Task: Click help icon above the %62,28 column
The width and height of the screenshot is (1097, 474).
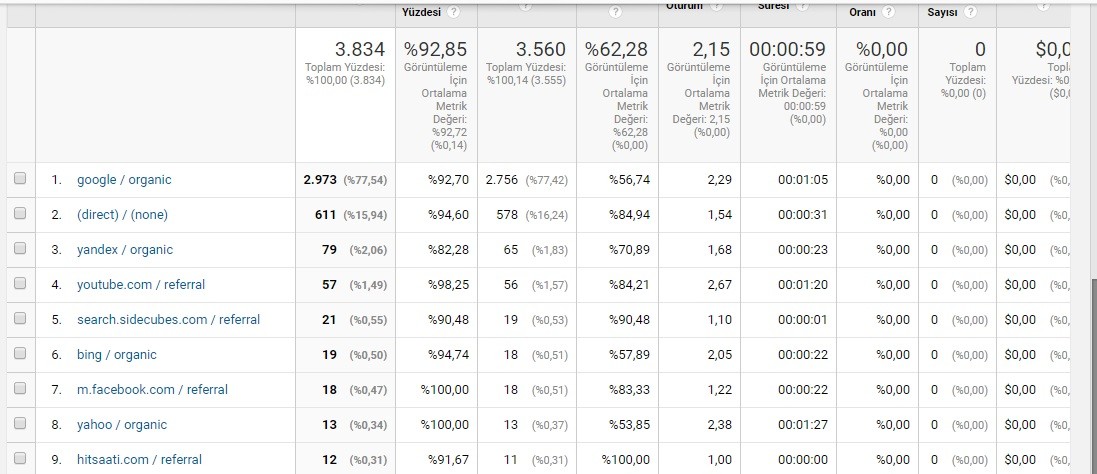Action: (x=615, y=11)
